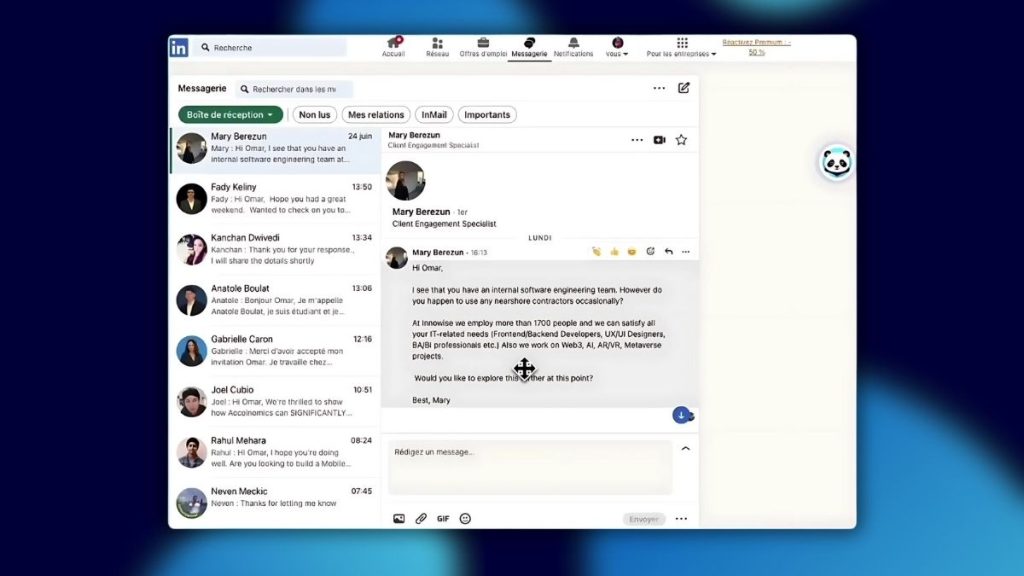Toggle the Non lus messages filter

click(x=313, y=114)
